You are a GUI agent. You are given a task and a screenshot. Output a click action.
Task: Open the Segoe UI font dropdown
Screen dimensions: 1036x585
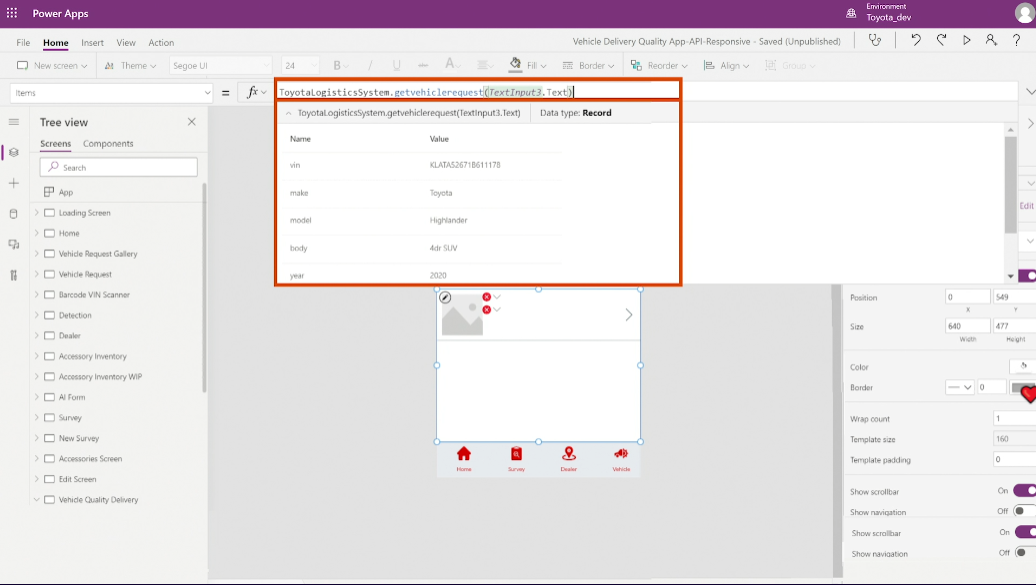218,66
